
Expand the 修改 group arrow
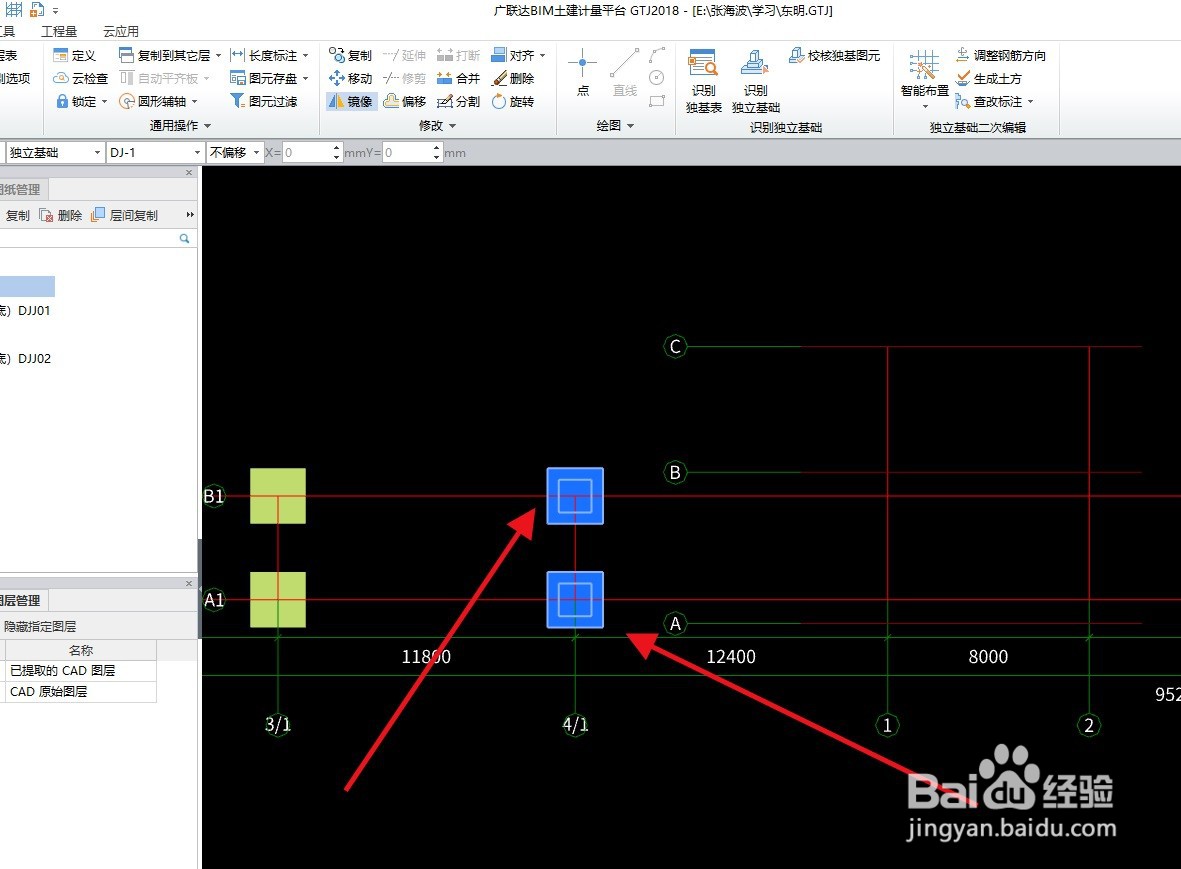pyautogui.click(x=453, y=126)
